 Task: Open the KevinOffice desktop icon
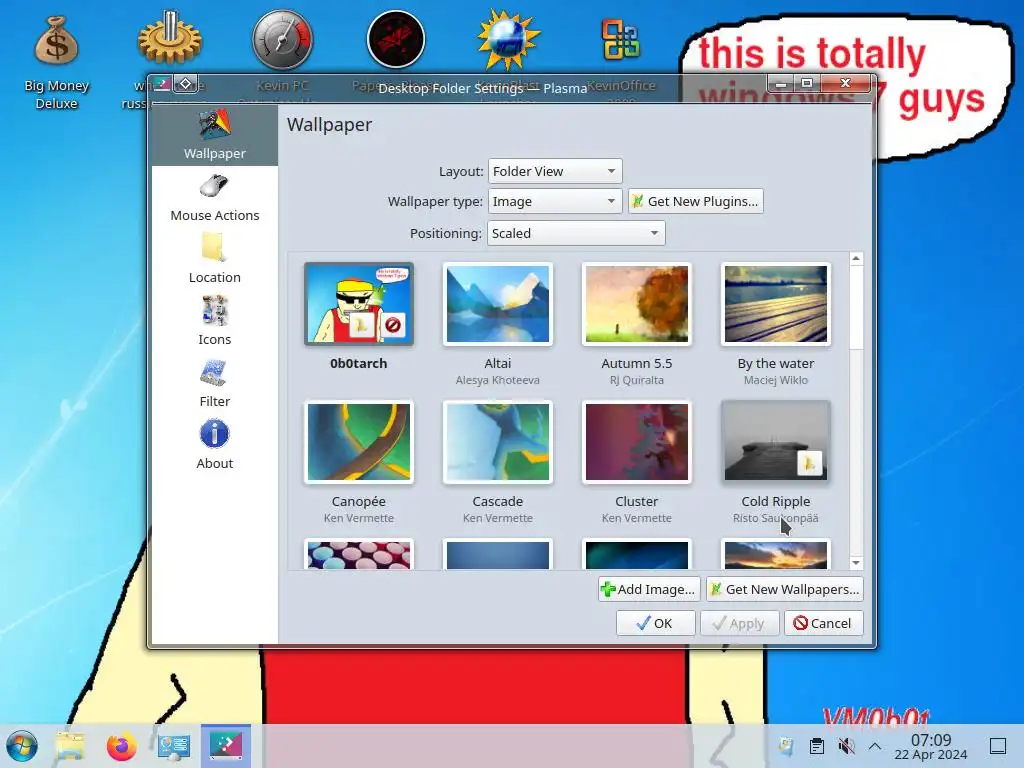[x=621, y=39]
